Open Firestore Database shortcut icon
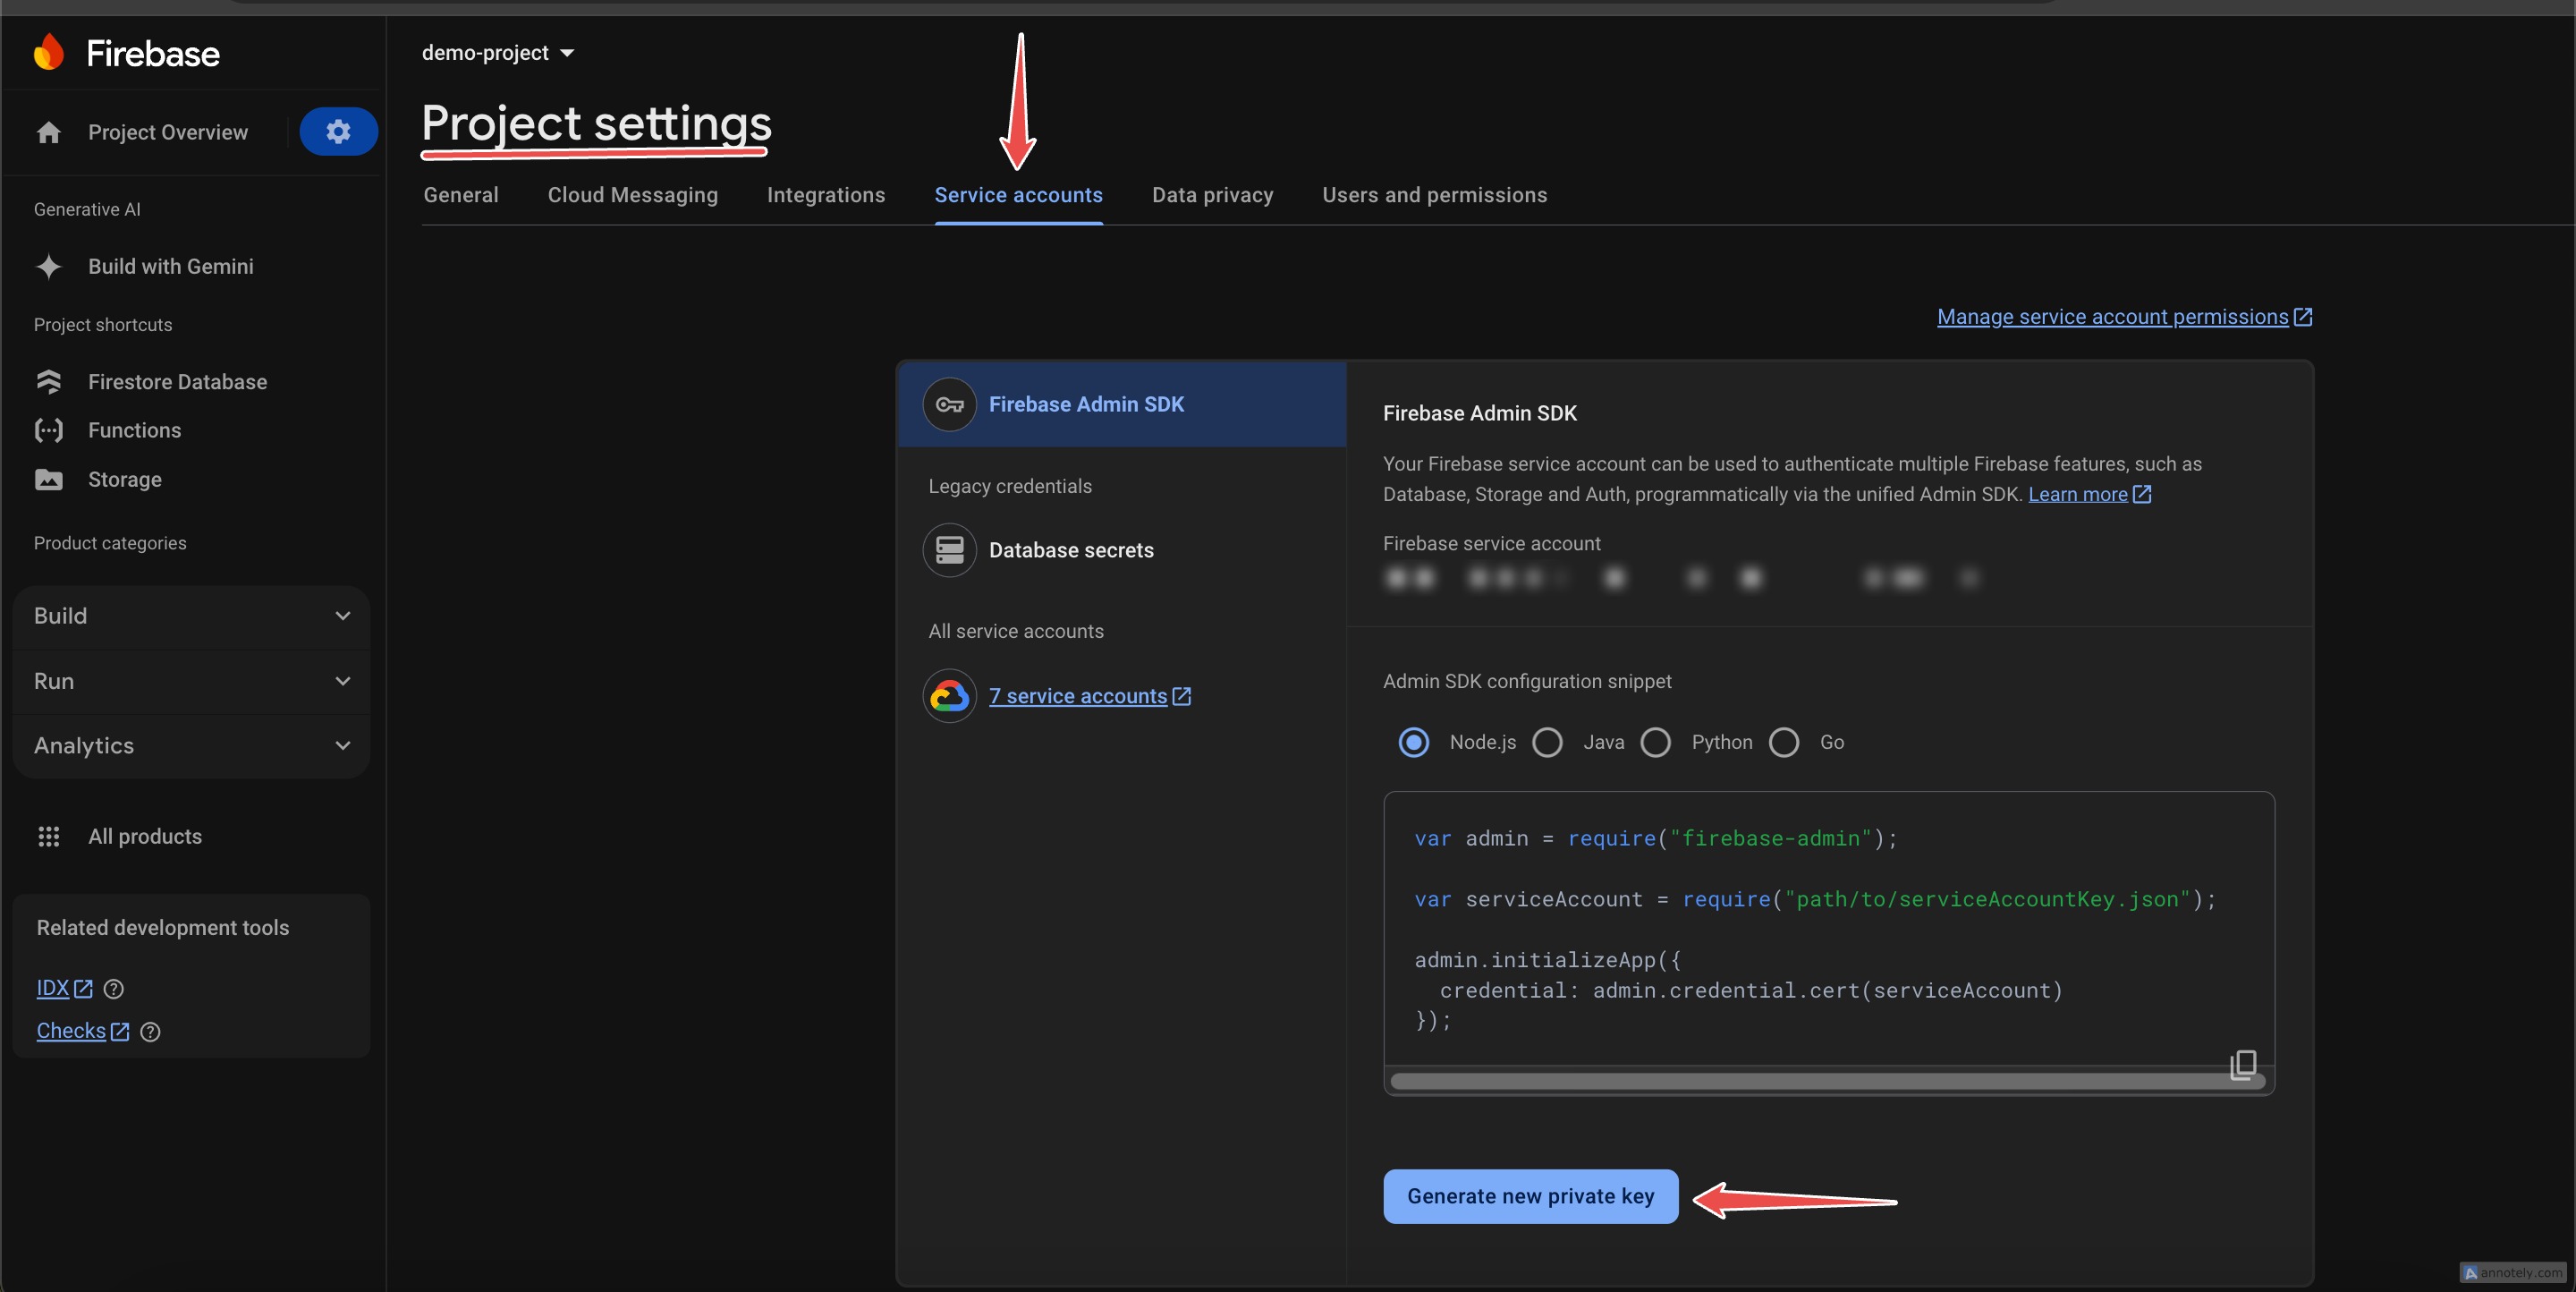The width and height of the screenshot is (2576, 1292). (48, 382)
